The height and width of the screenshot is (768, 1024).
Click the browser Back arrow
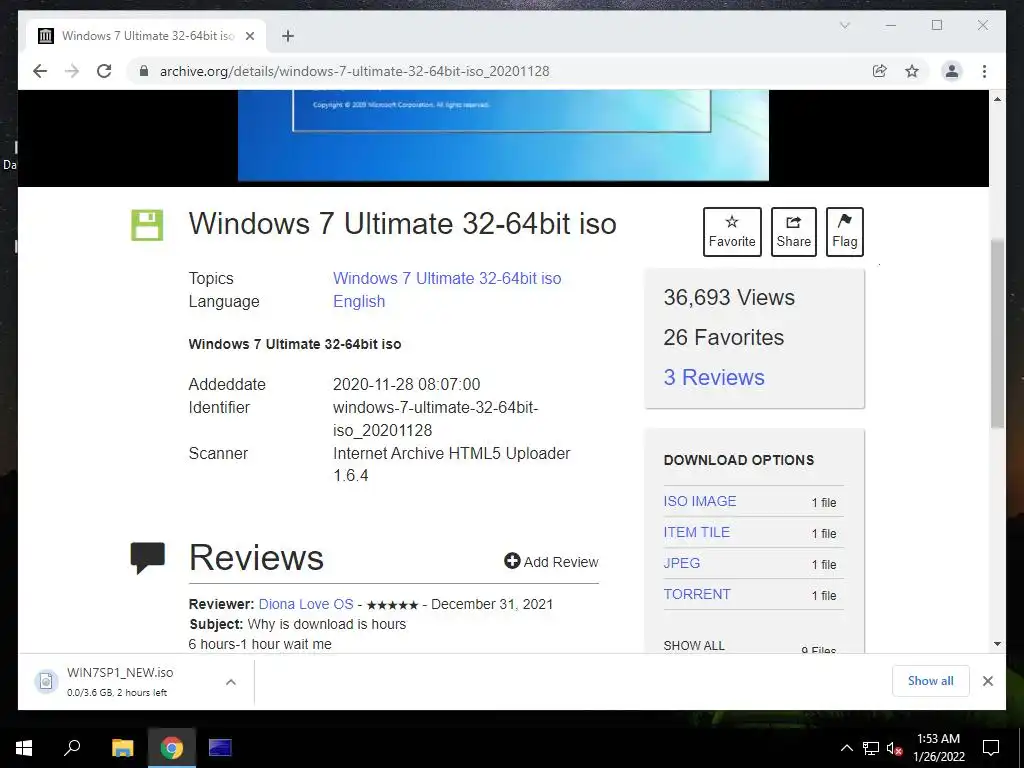pos(40,71)
